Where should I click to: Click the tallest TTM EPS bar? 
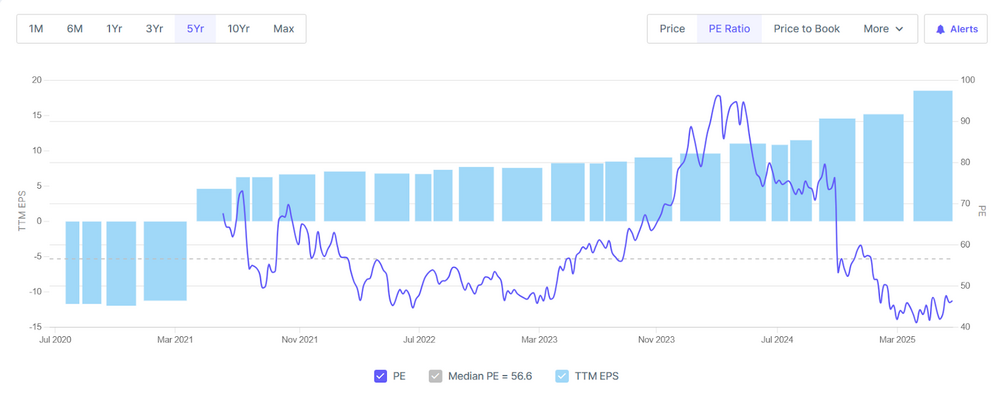coord(932,155)
